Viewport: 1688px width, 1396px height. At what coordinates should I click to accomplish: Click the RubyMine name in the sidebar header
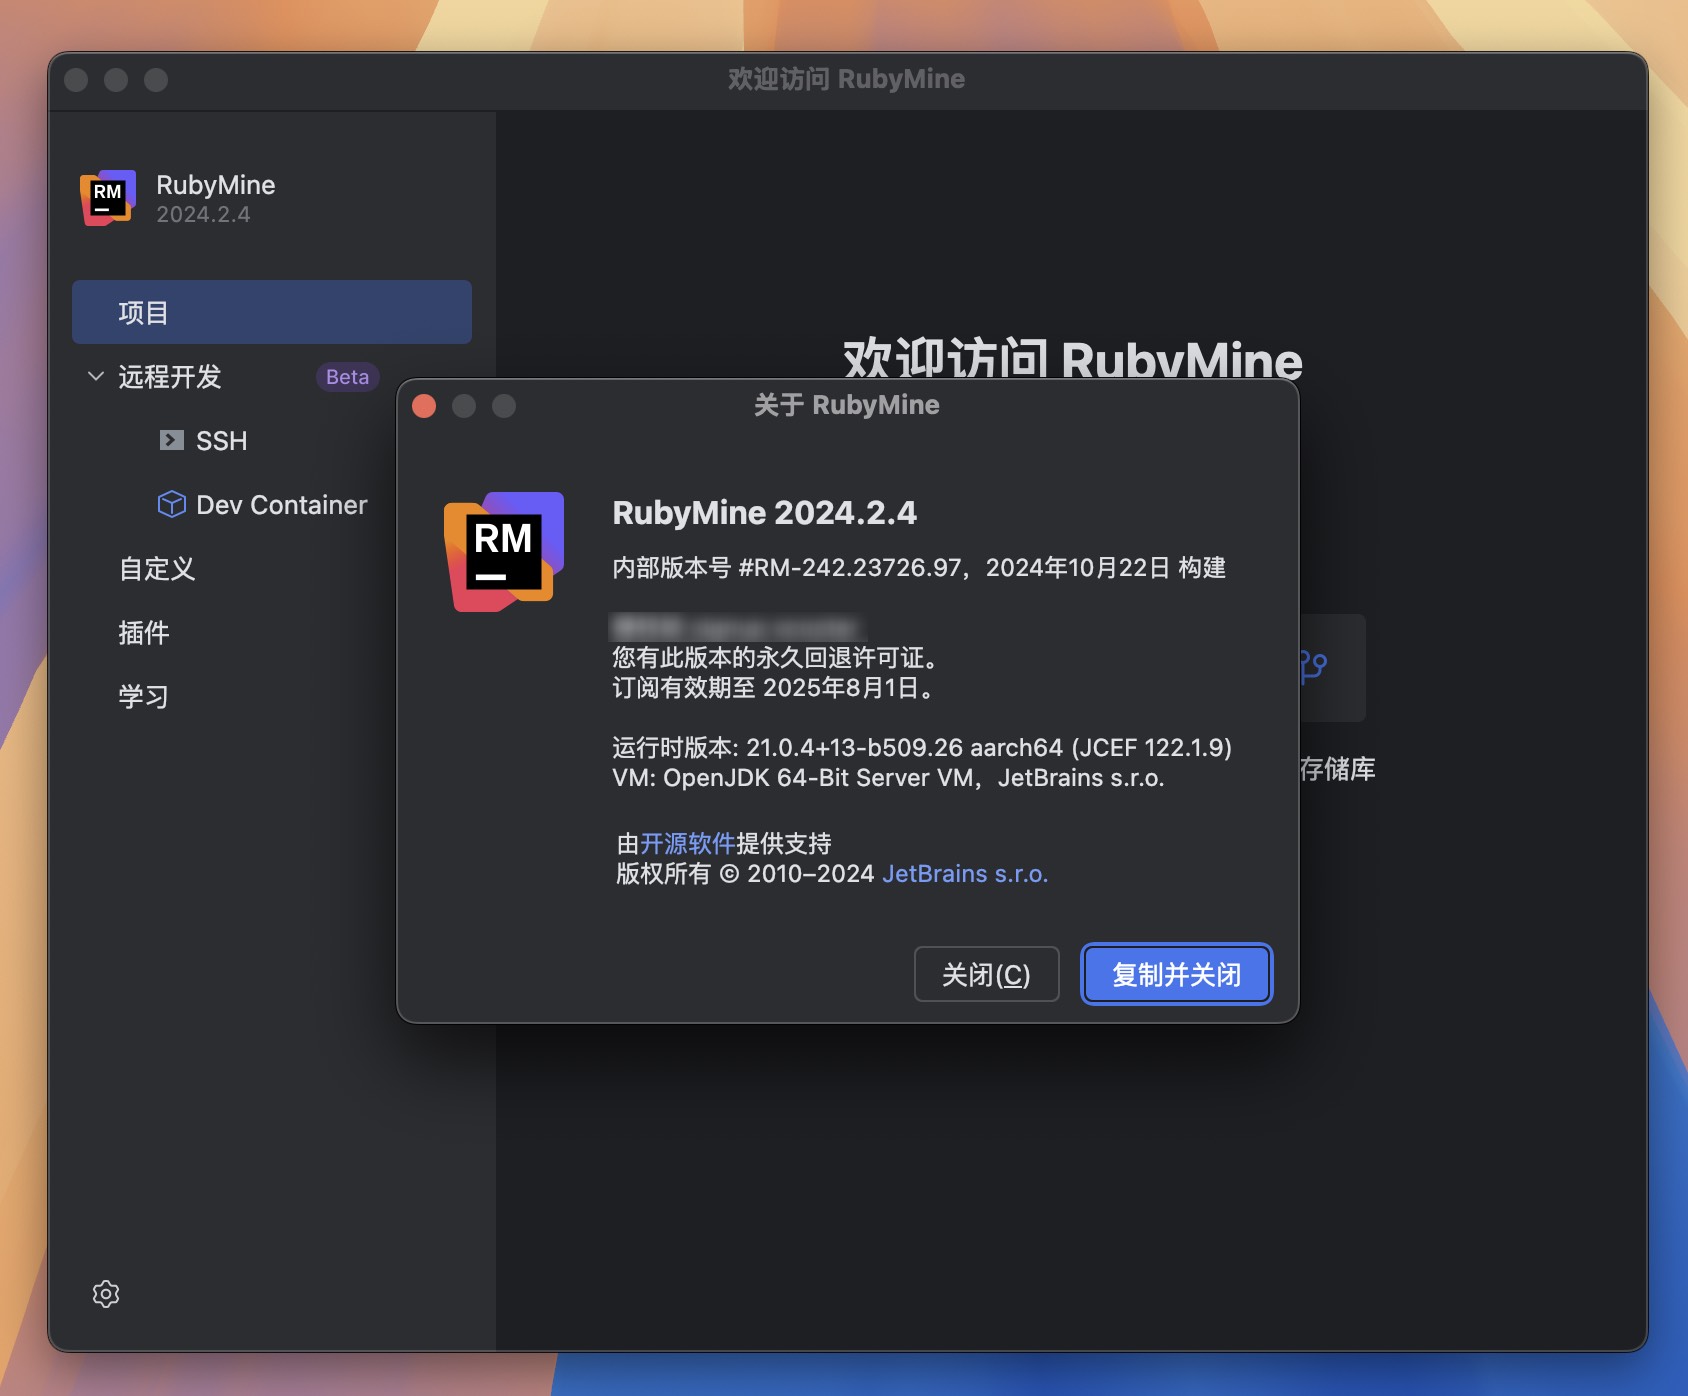pyautogui.click(x=216, y=185)
